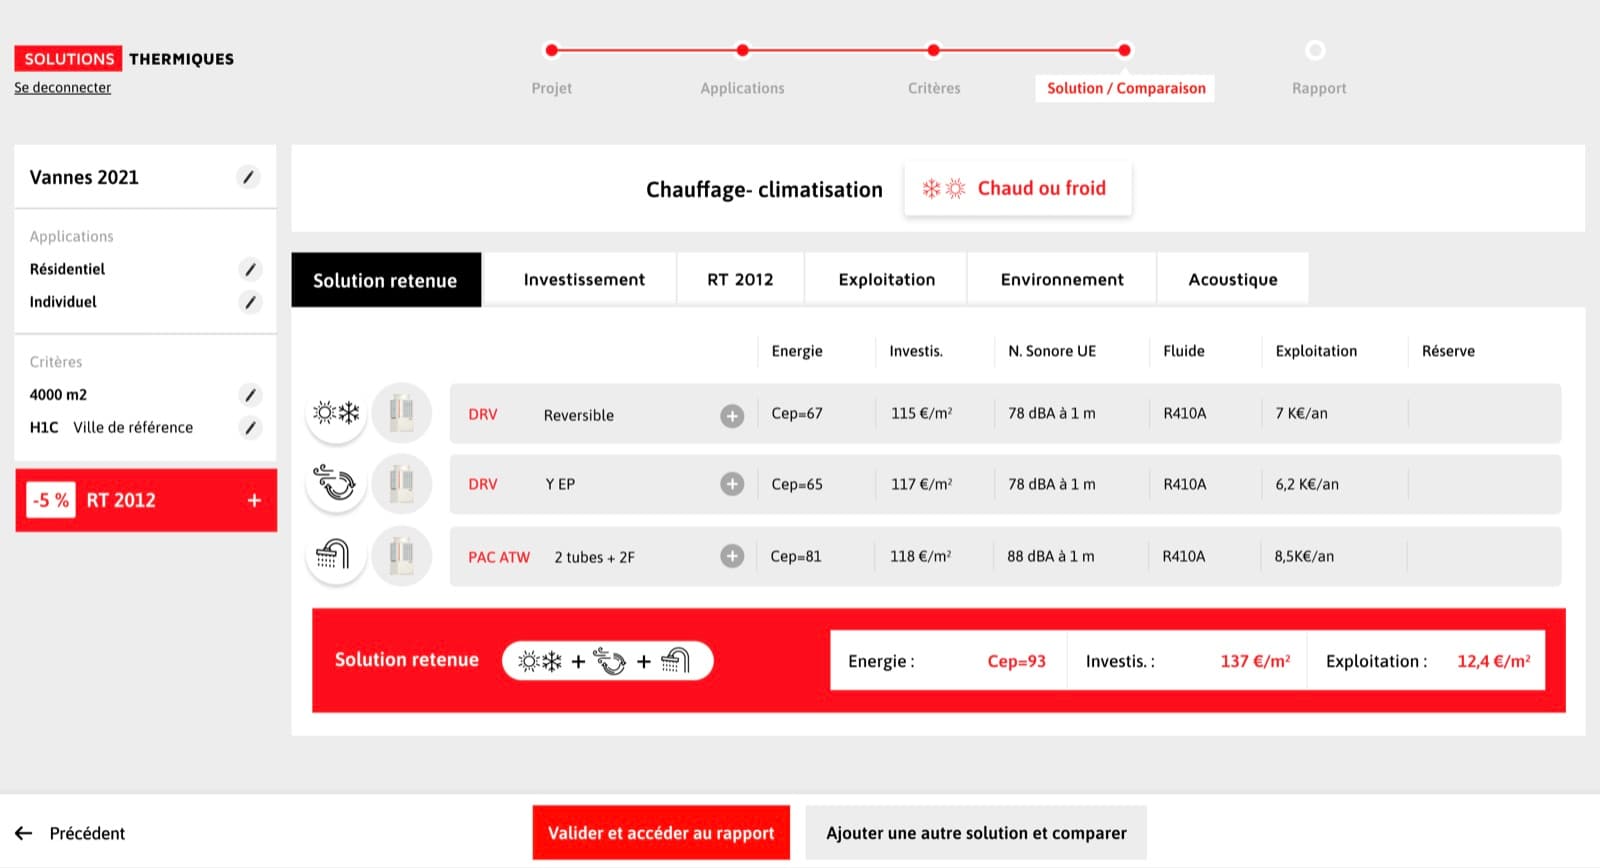Open the RT 2012 tab

(741, 280)
